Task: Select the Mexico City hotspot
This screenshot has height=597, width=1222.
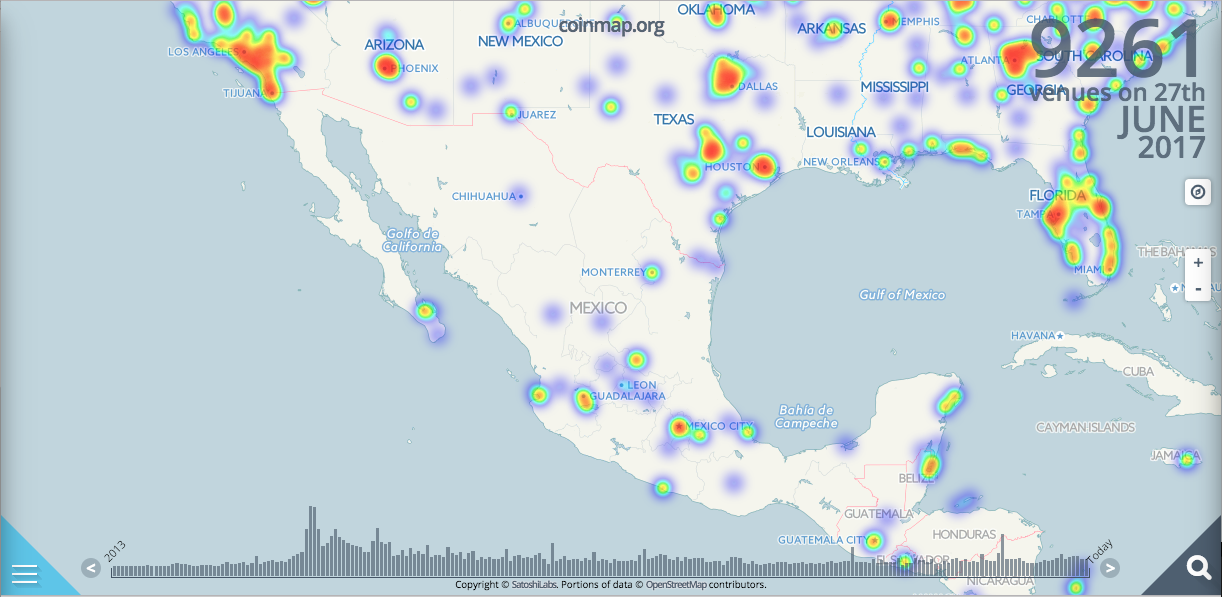Action: (680, 428)
